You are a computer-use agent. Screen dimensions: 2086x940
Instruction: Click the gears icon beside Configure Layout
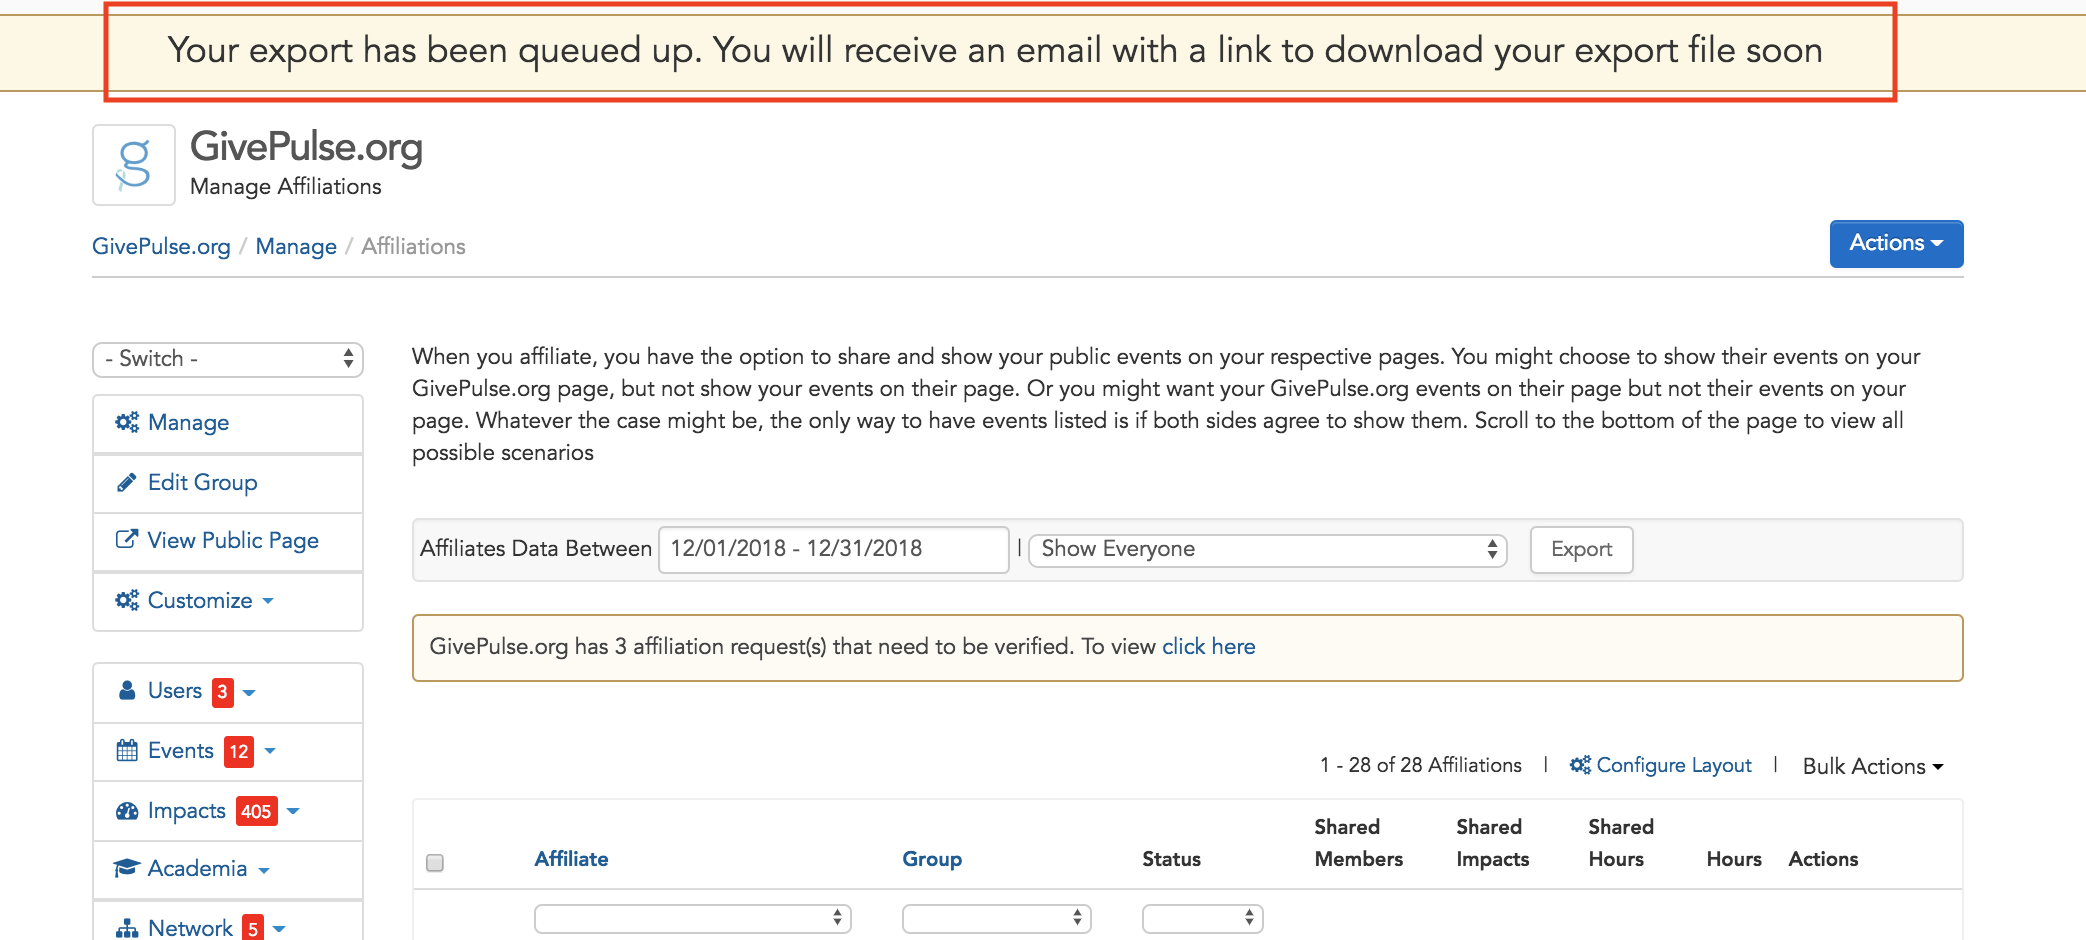click(x=1580, y=765)
